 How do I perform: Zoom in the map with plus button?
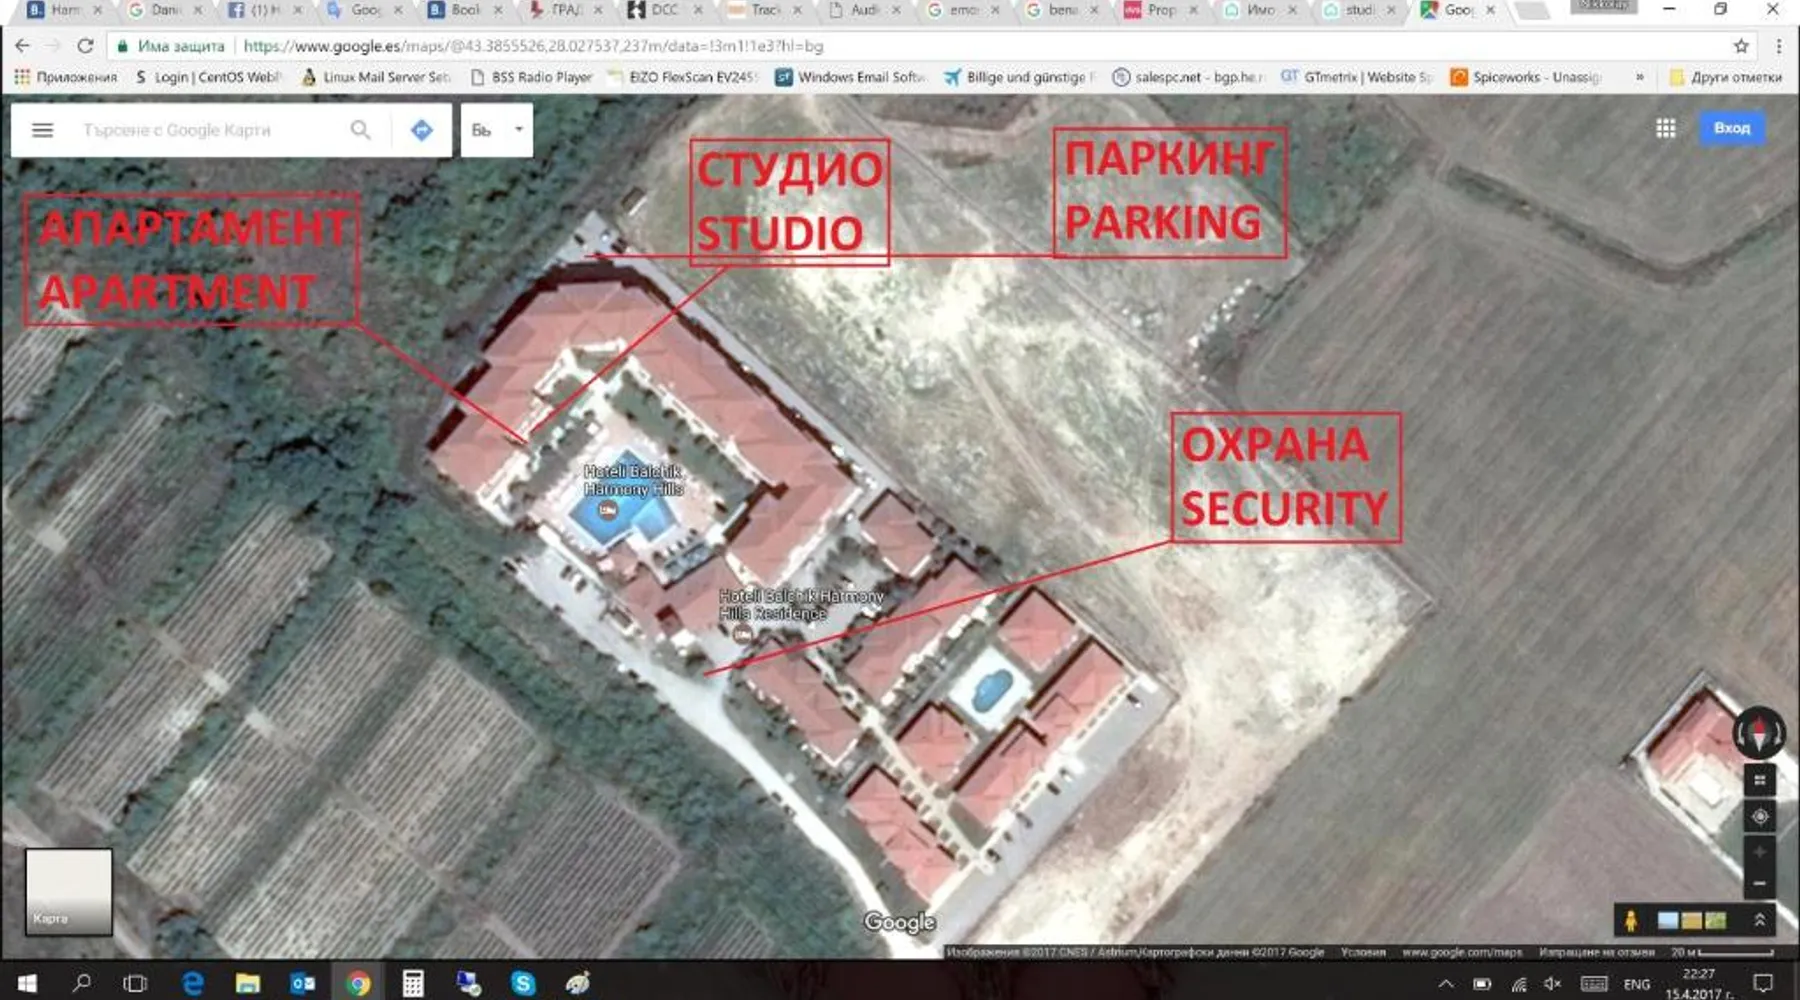[1759, 852]
